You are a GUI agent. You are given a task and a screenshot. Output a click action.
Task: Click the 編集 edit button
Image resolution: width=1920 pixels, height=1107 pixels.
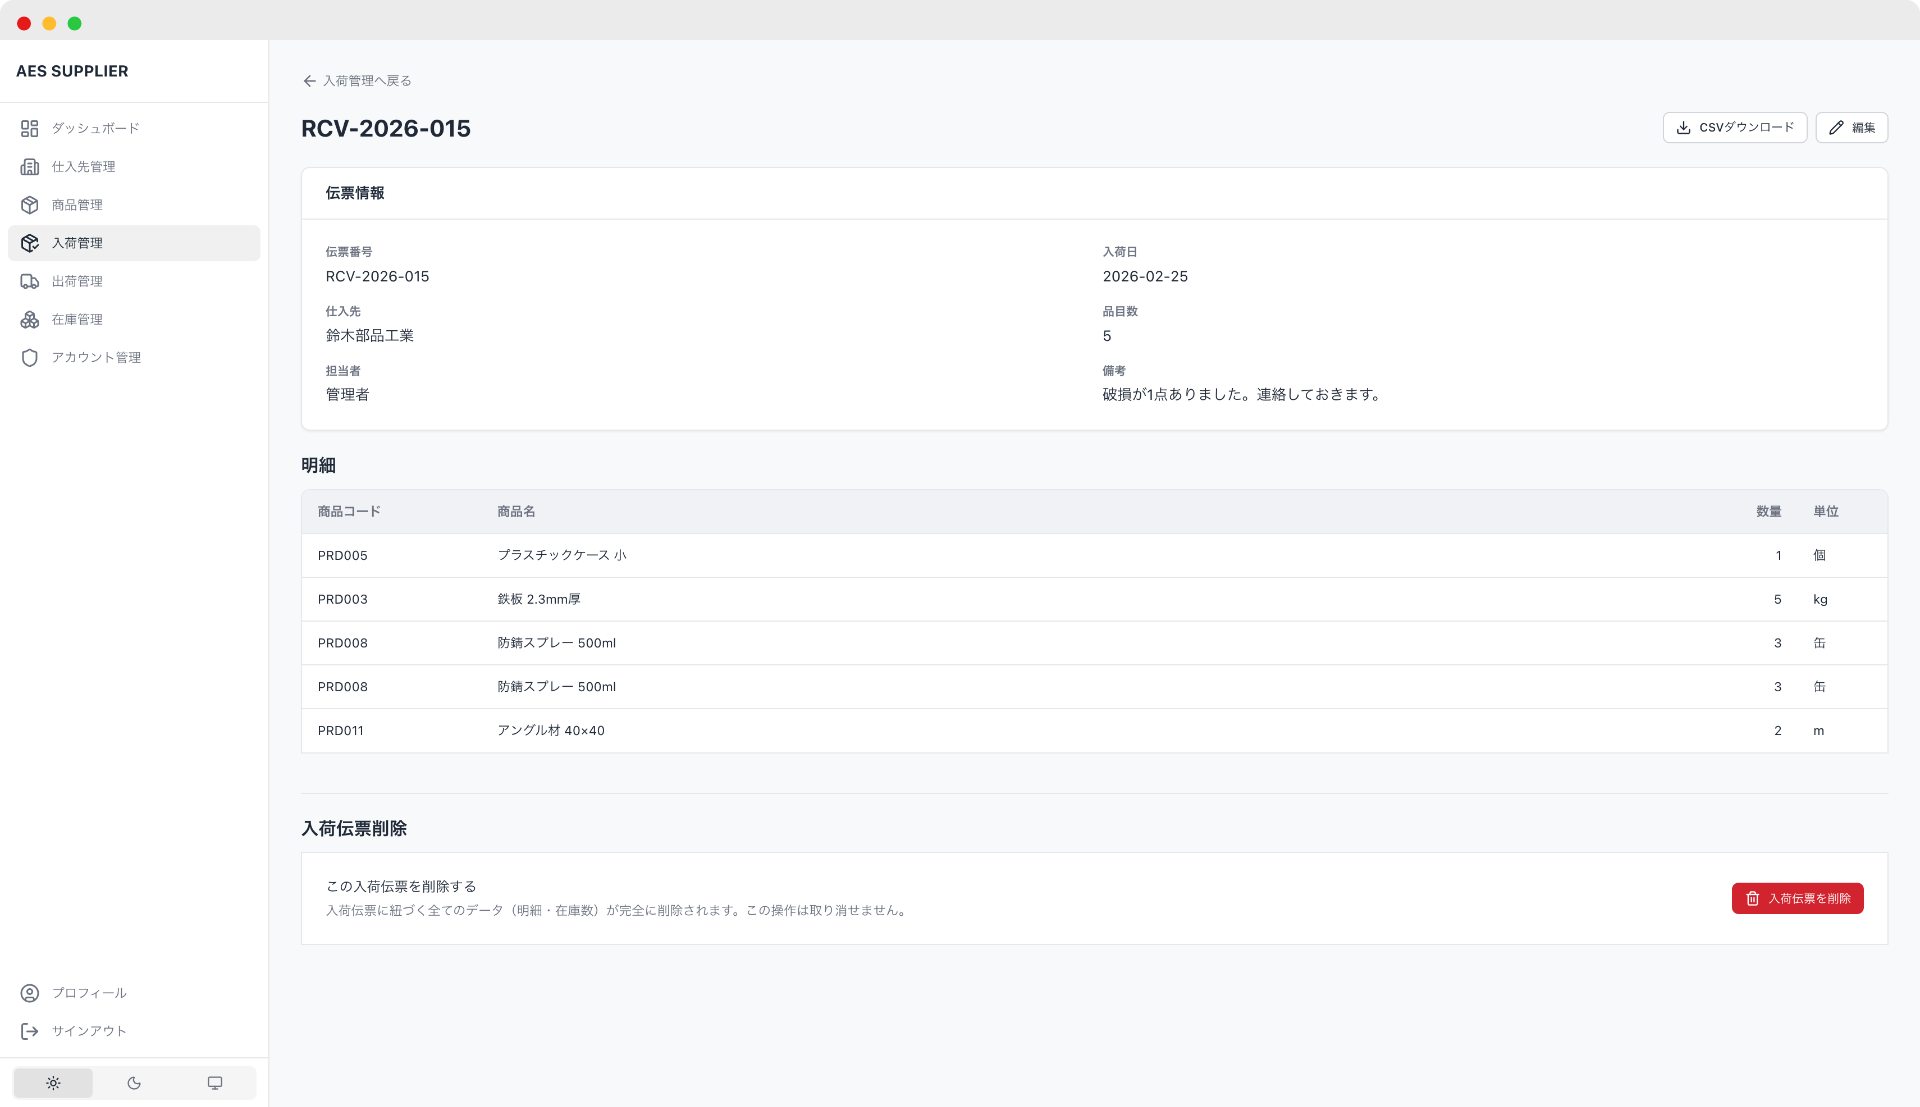[x=1851, y=128]
